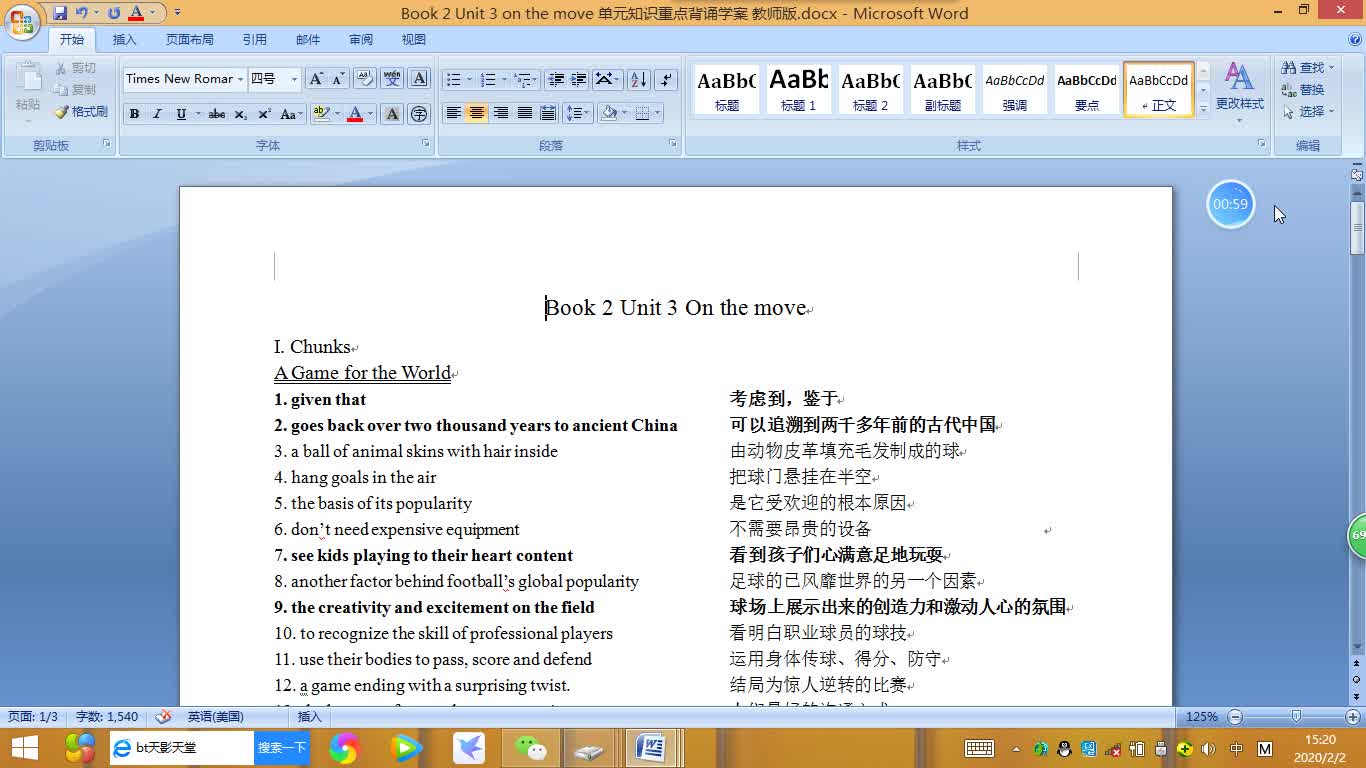
Task: Pick the red font color button
Action: point(354,114)
